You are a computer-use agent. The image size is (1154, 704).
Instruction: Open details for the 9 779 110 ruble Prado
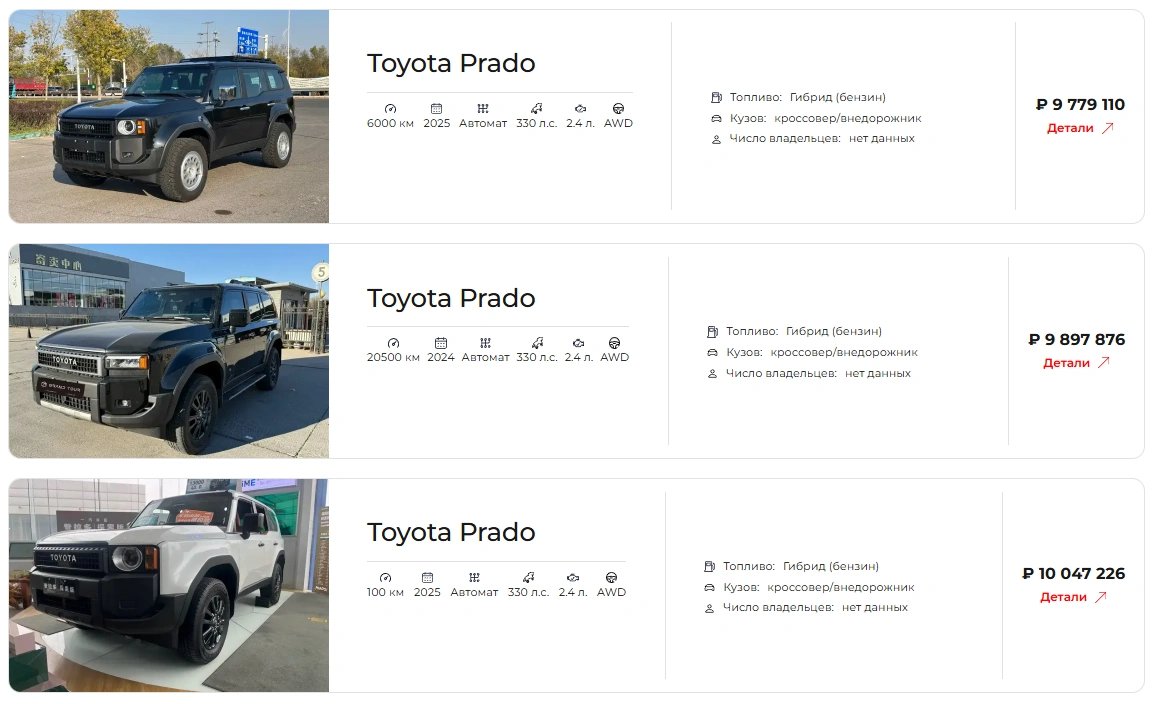pyautogui.click(x=1080, y=128)
